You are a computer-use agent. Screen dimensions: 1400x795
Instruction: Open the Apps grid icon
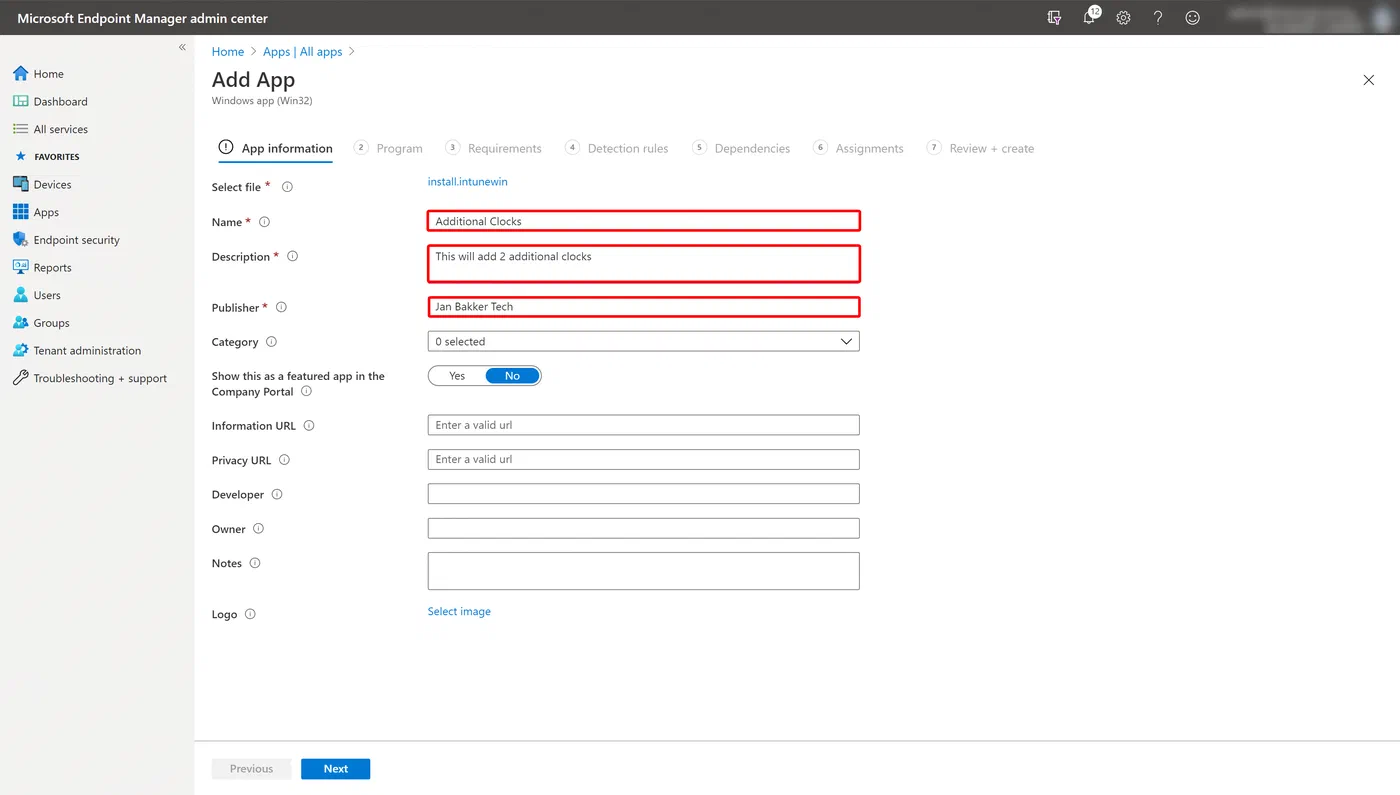(x=20, y=212)
